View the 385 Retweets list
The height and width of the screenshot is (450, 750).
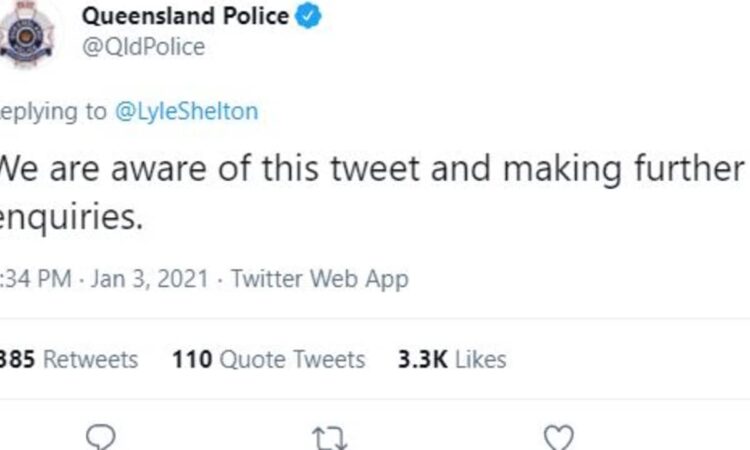click(68, 359)
